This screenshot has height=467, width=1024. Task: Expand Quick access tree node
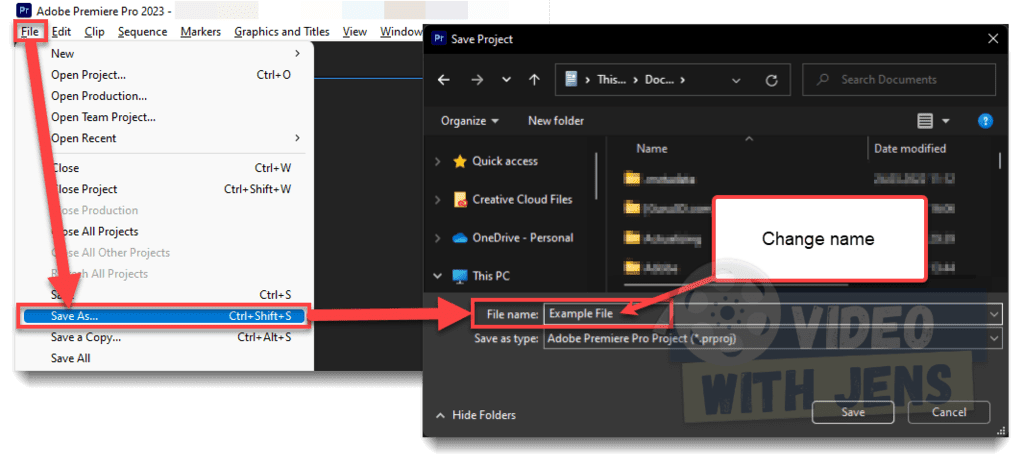tap(438, 161)
